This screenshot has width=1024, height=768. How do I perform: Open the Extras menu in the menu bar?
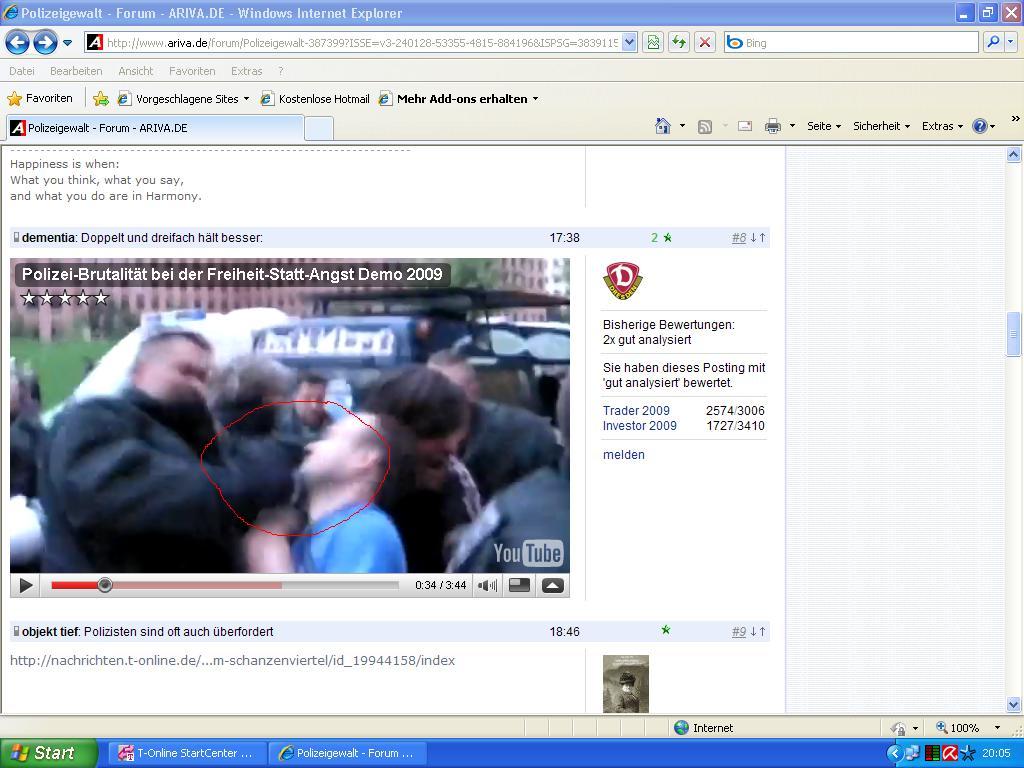246,71
